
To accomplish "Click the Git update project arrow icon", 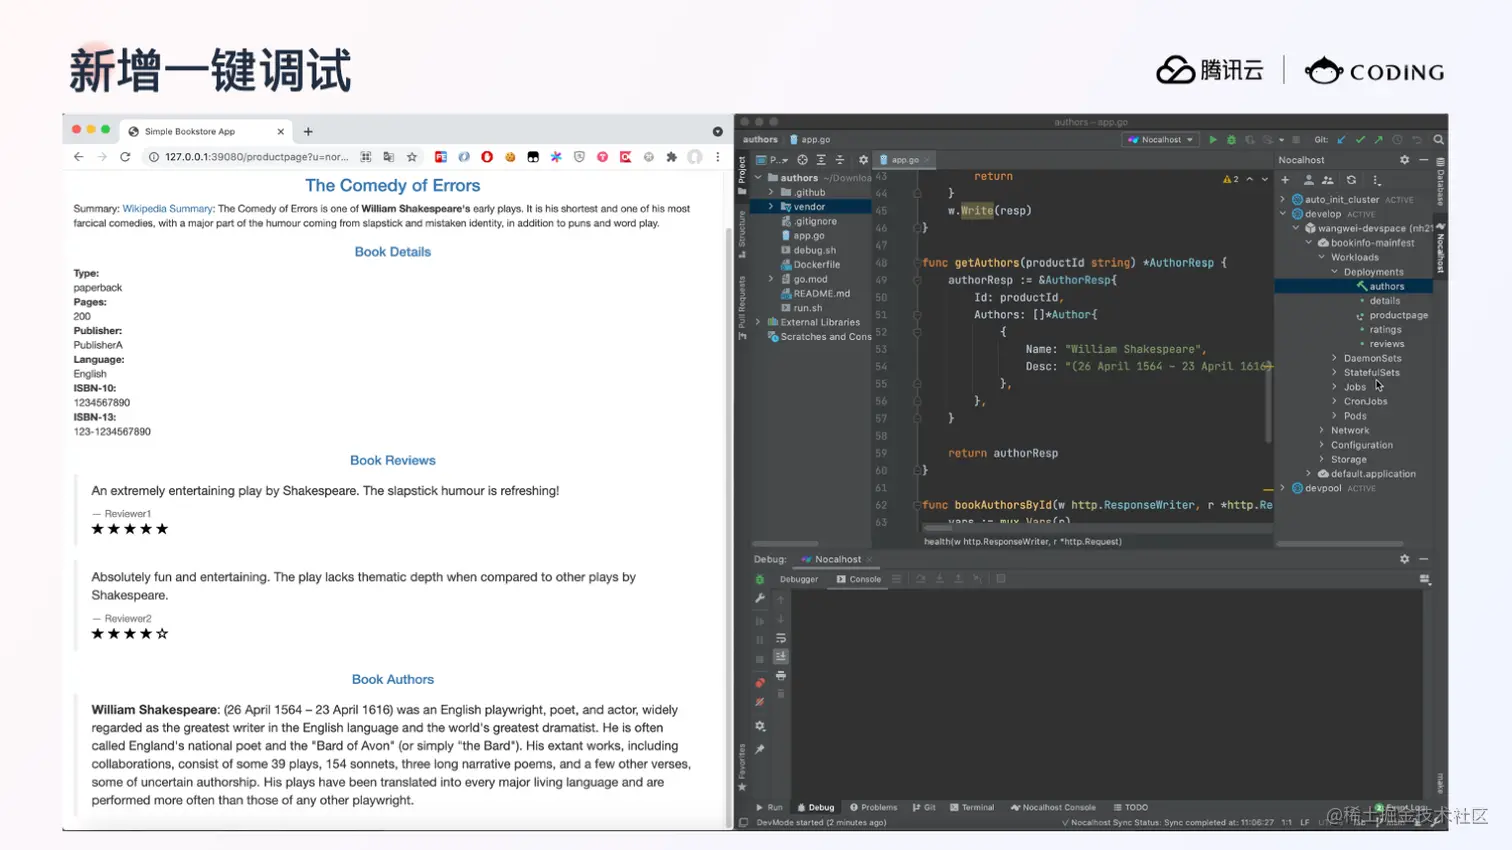I will click(1341, 140).
